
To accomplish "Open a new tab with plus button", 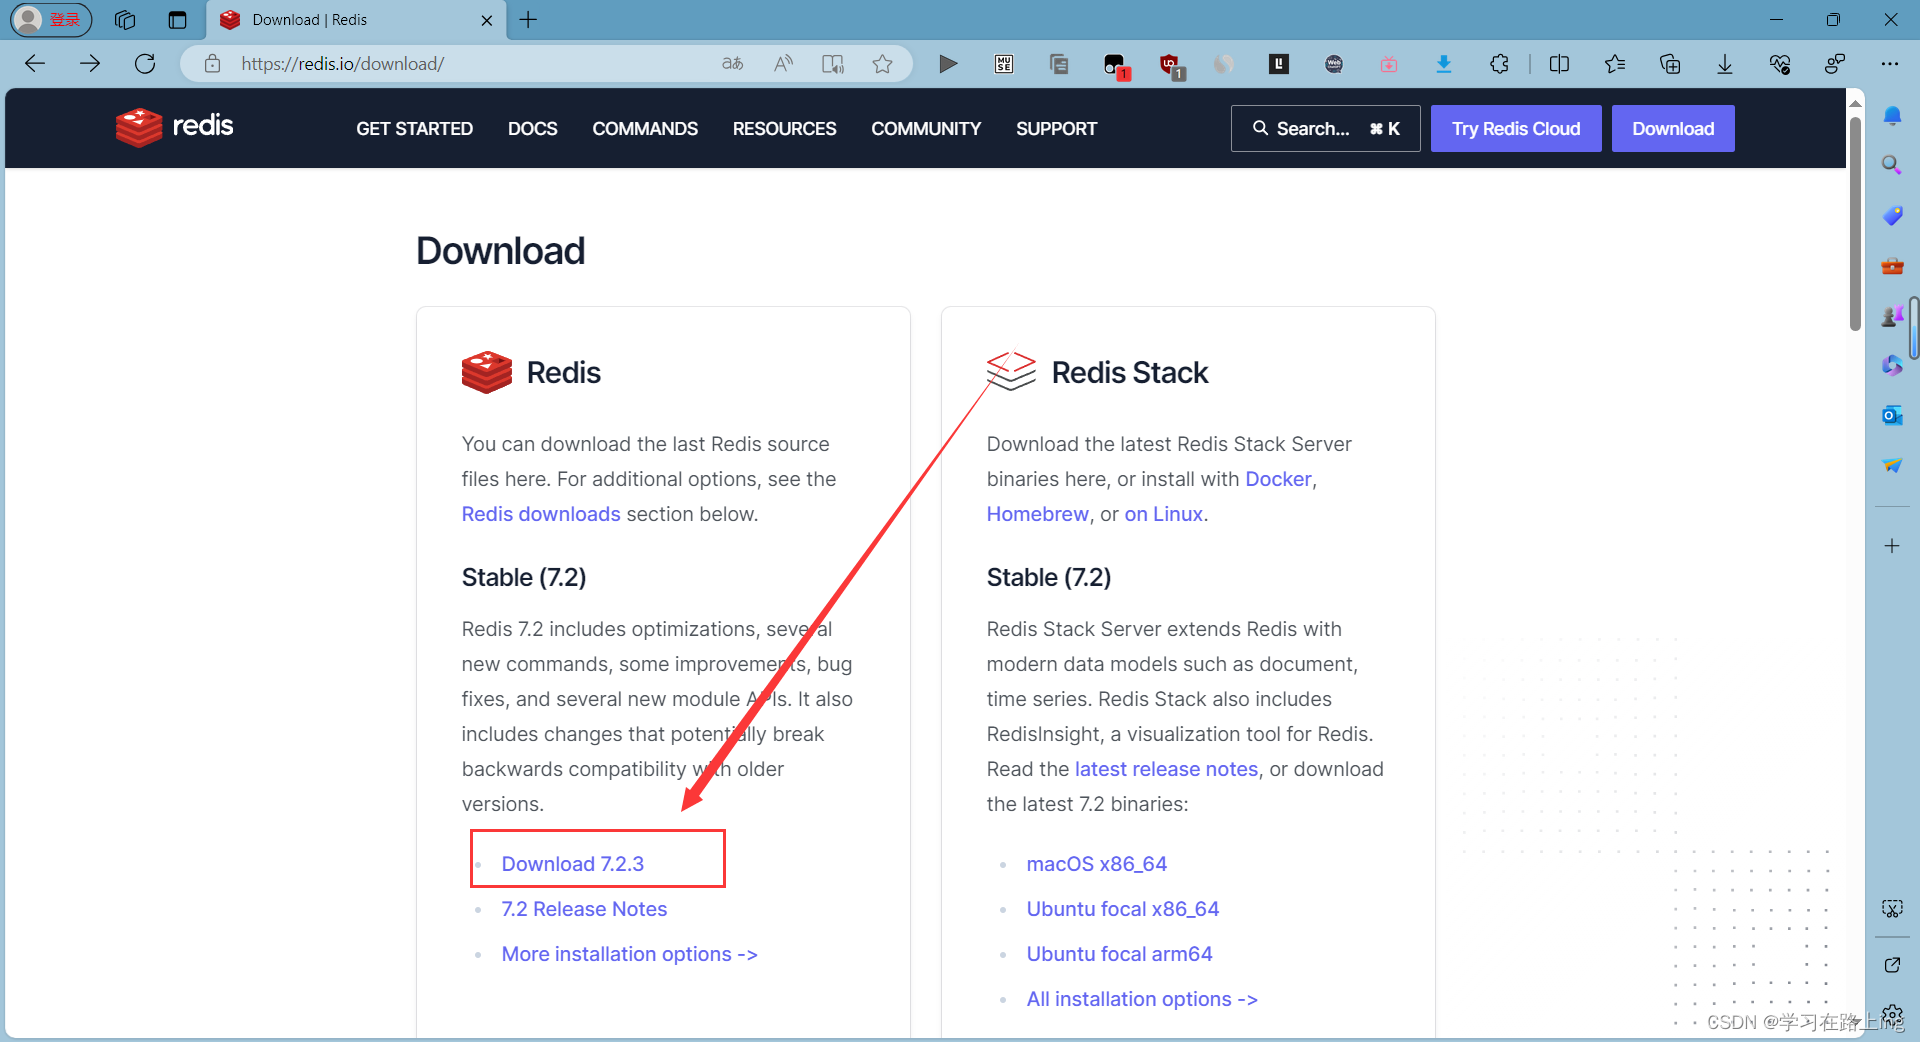I will [528, 20].
